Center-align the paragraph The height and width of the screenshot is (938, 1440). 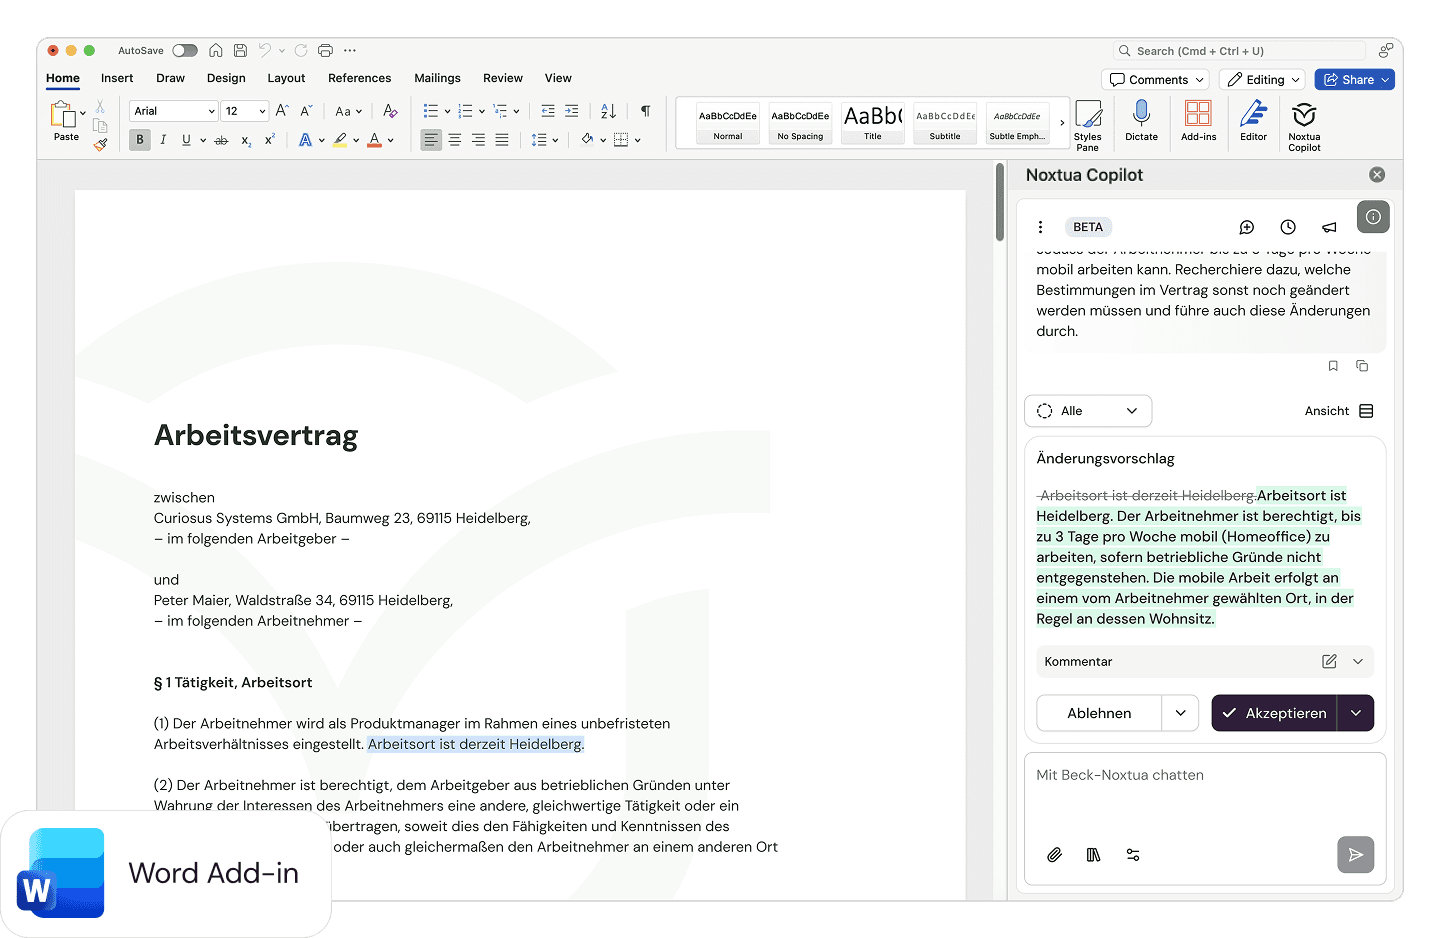tap(455, 140)
